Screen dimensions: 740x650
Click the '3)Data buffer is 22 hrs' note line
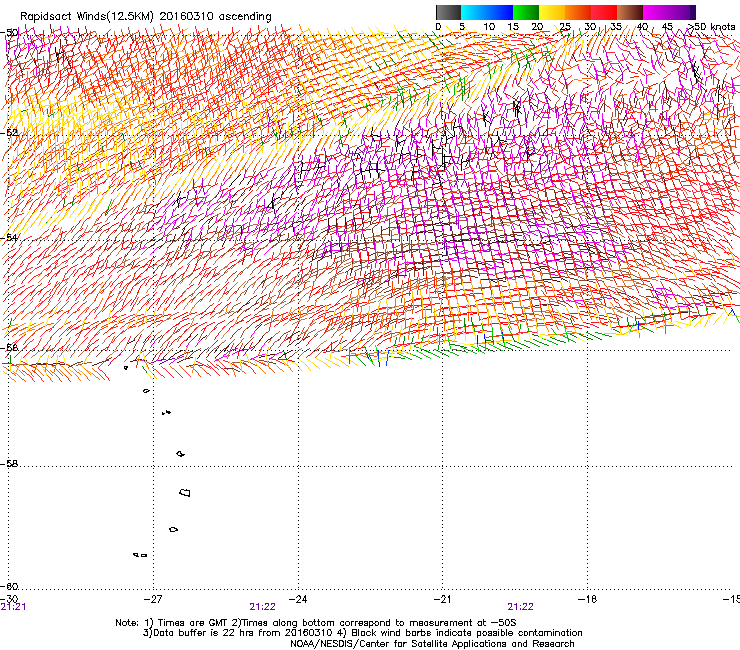[362, 633]
